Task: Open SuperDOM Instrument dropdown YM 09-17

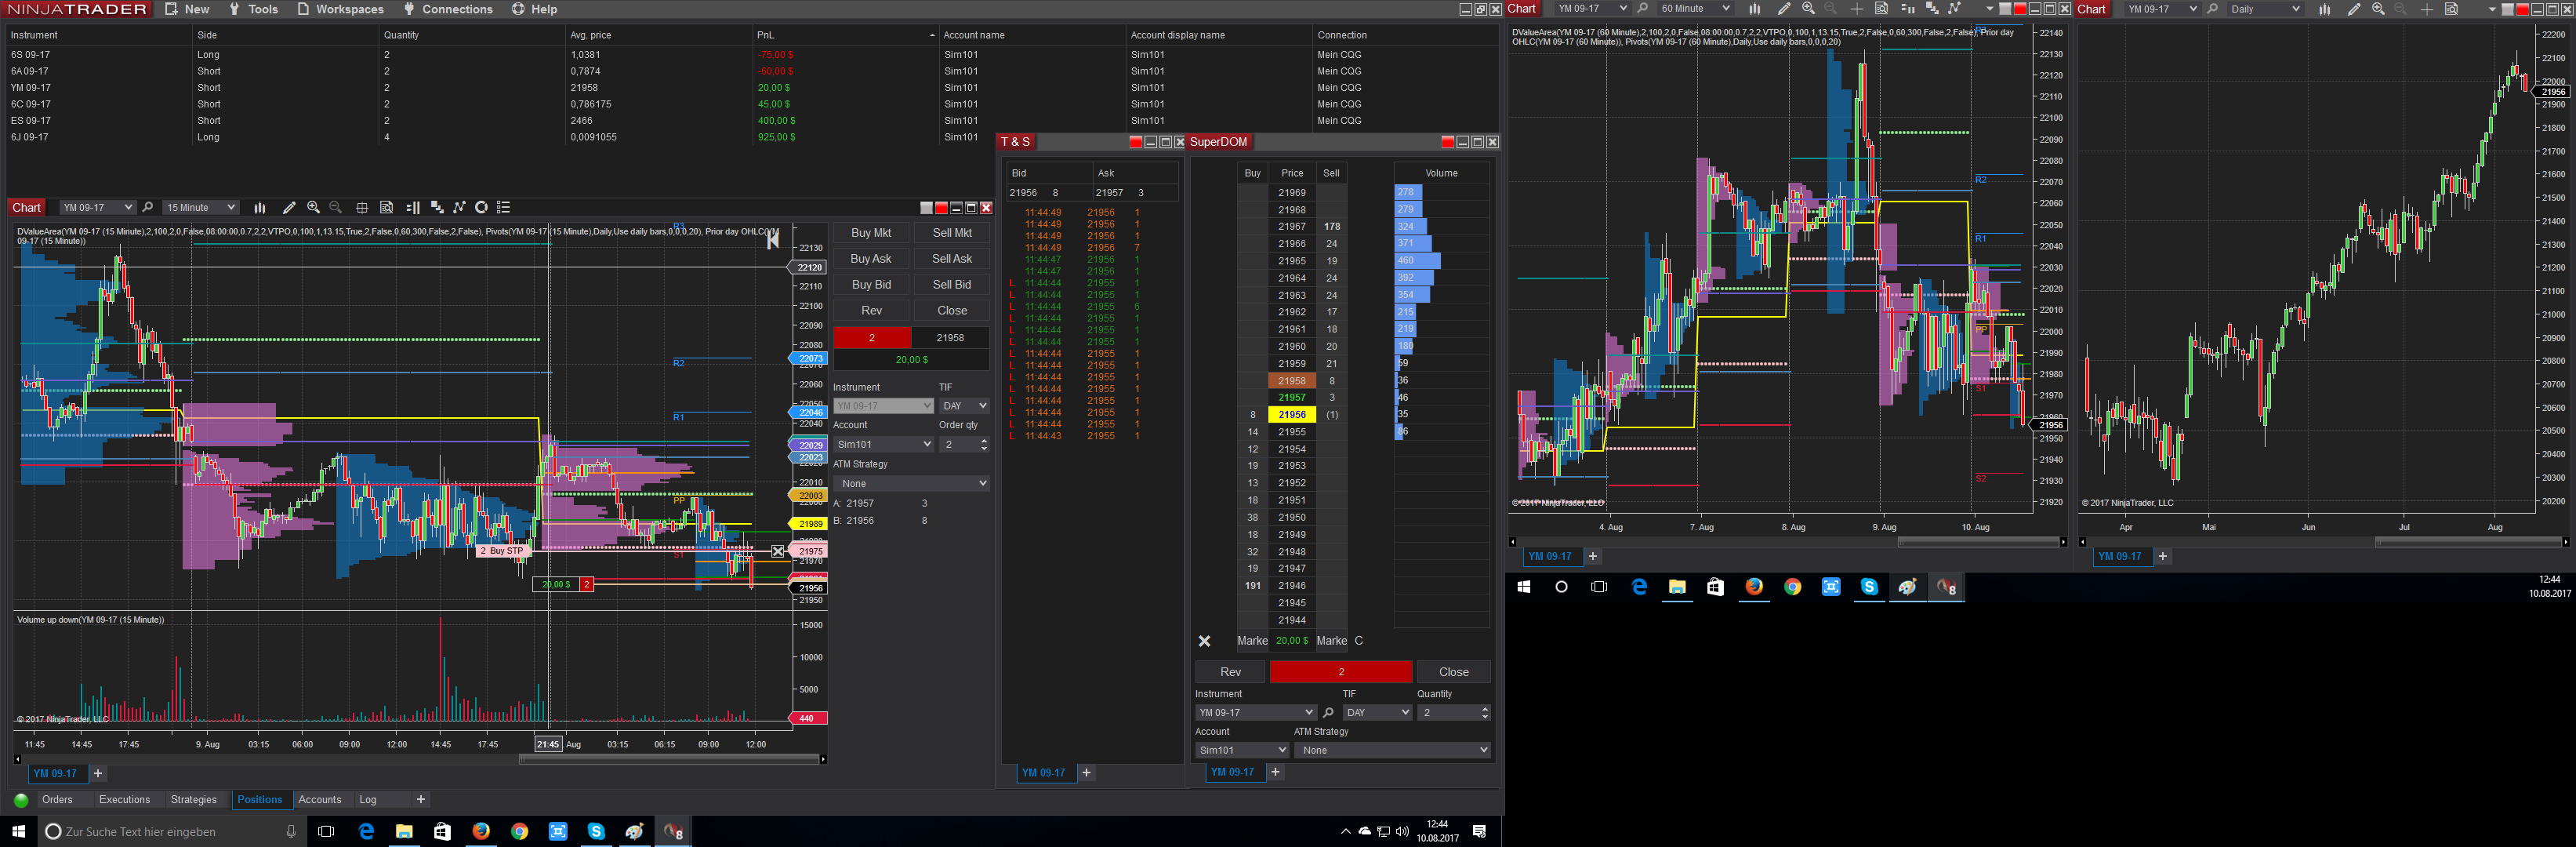Action: pyautogui.click(x=1255, y=713)
